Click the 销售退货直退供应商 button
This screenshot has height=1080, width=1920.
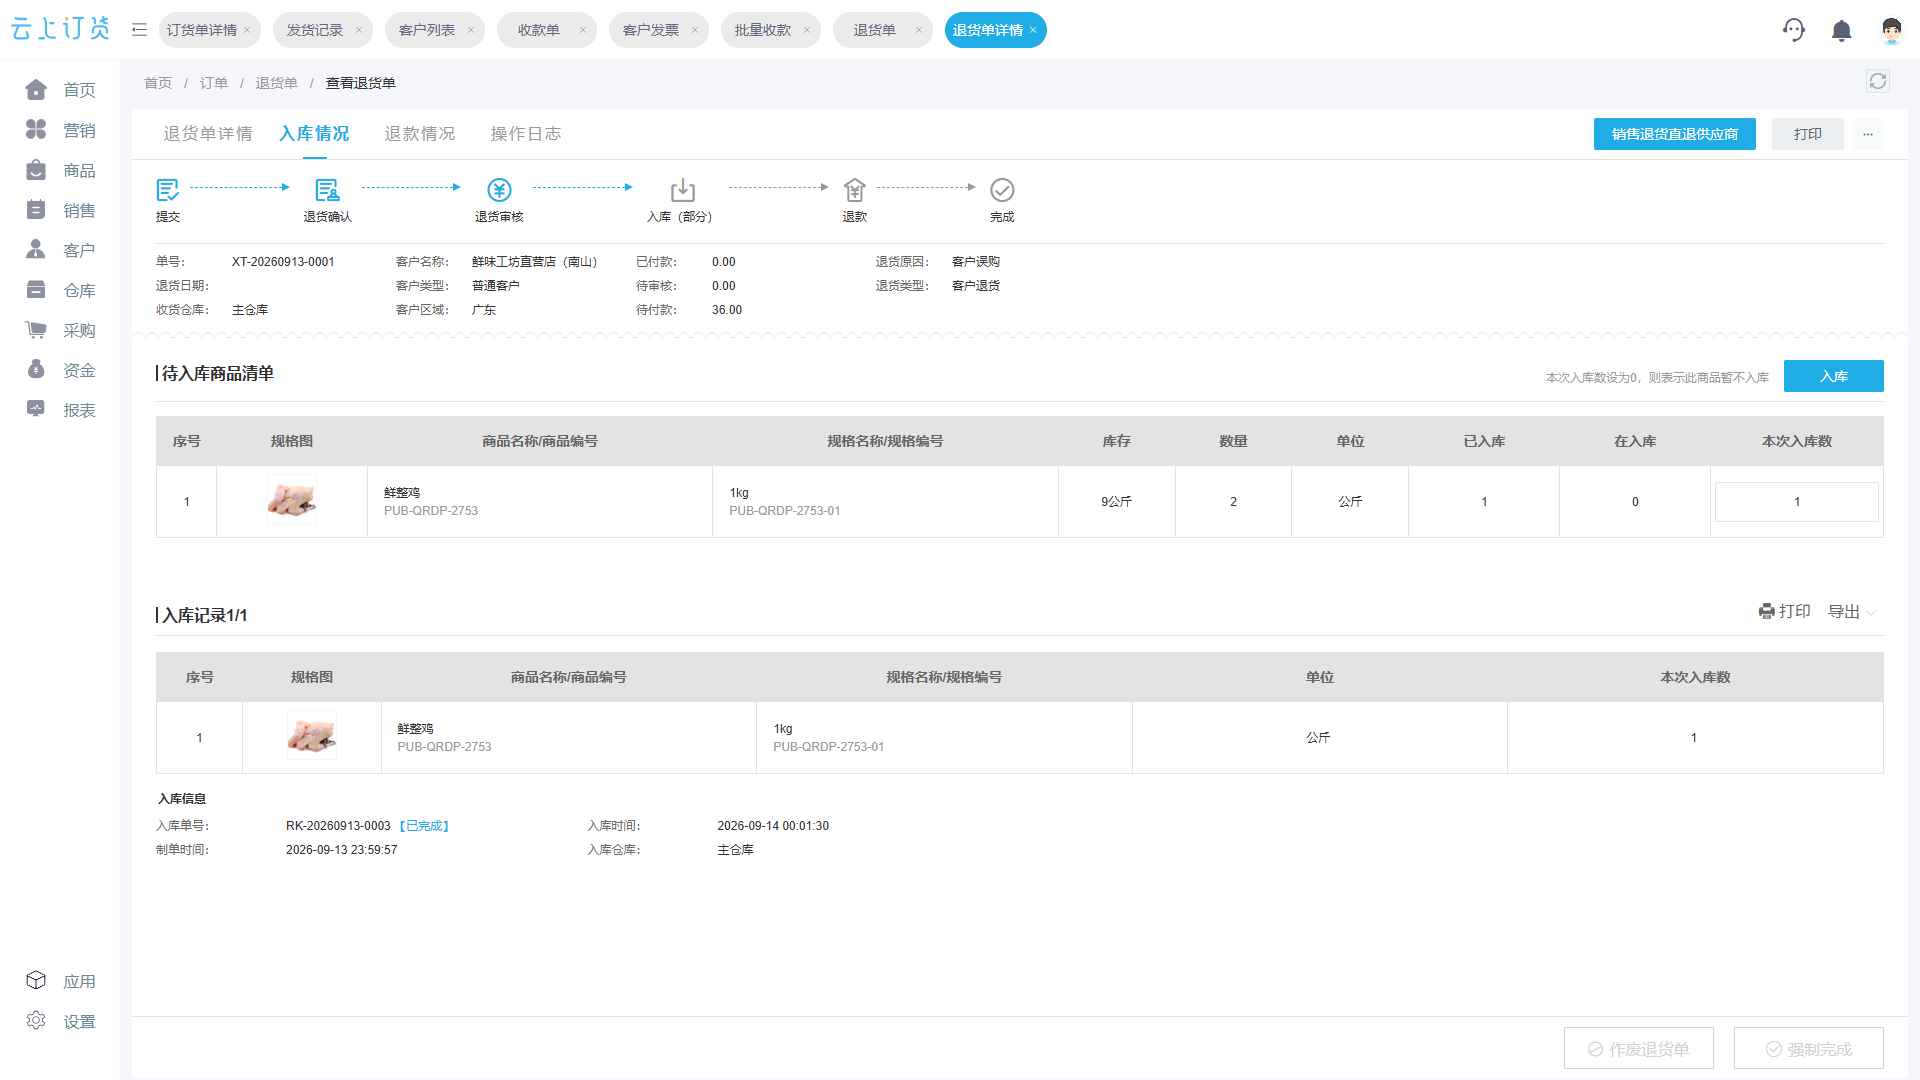(1674, 134)
